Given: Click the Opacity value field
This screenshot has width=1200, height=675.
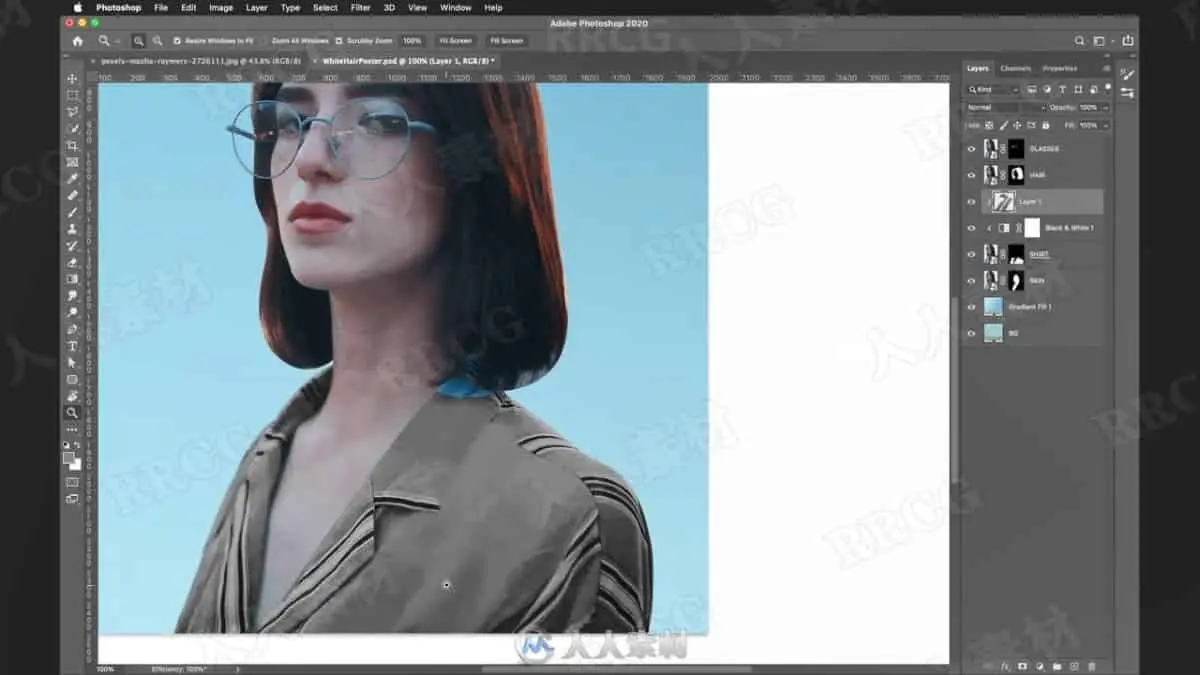Looking at the screenshot, I should pyautogui.click(x=1088, y=107).
